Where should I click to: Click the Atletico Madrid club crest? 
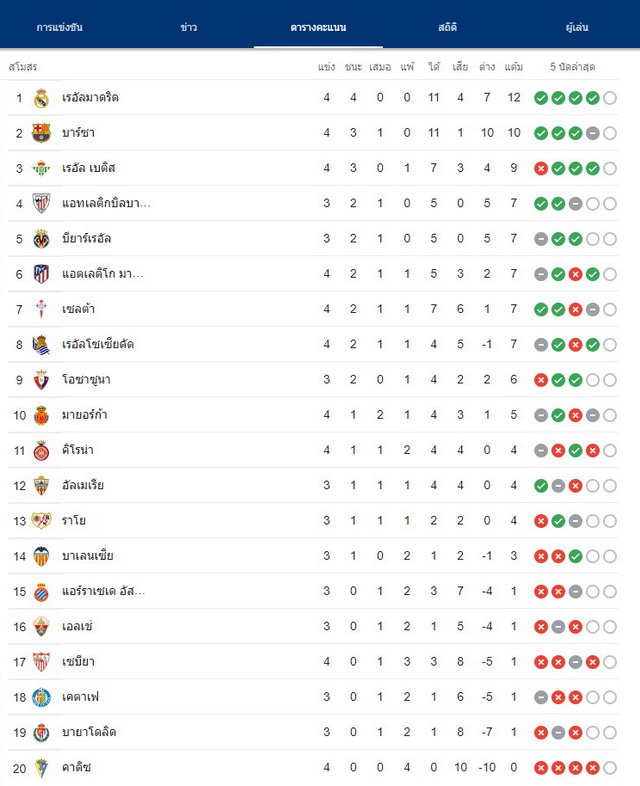tap(41, 274)
